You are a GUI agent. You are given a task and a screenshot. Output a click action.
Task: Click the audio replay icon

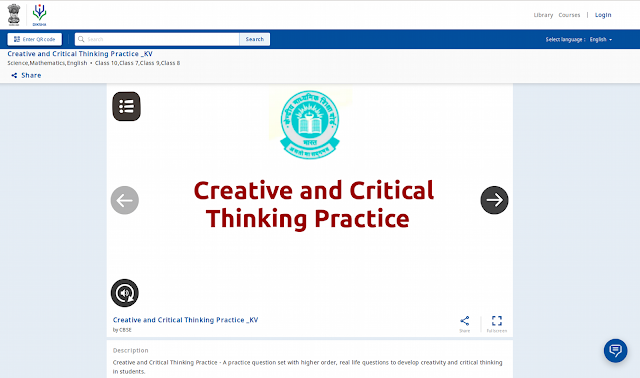coord(125,293)
